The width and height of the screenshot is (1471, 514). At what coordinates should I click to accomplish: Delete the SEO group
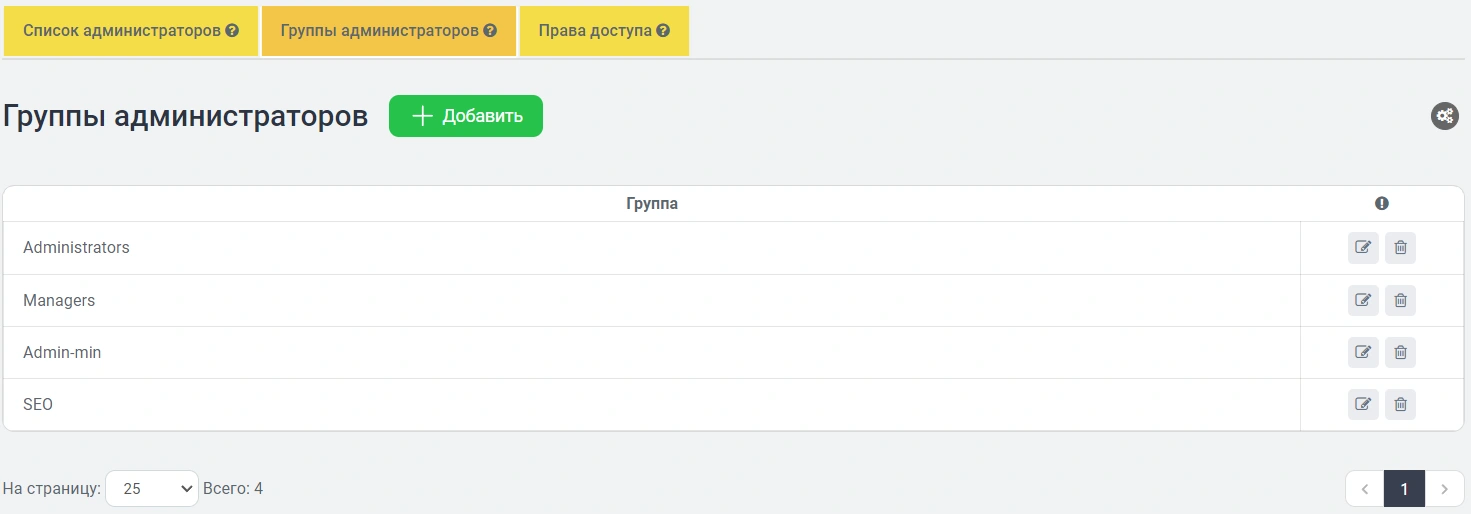coord(1400,404)
